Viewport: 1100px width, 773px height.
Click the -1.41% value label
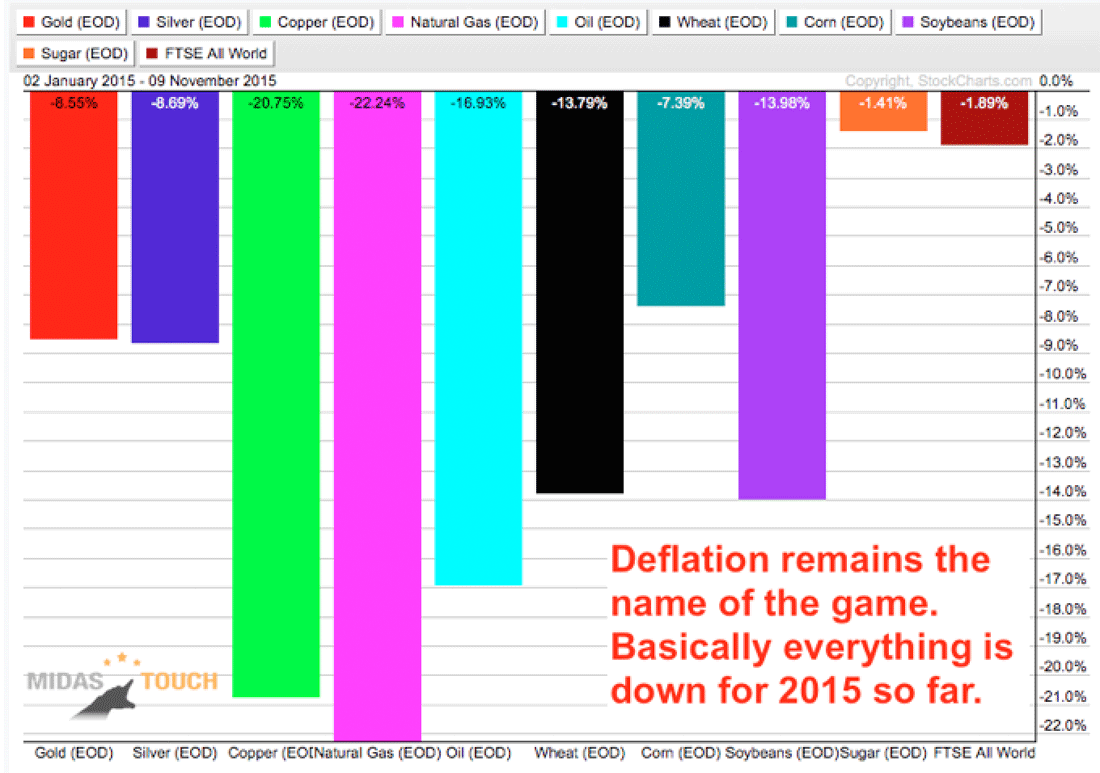click(x=883, y=103)
